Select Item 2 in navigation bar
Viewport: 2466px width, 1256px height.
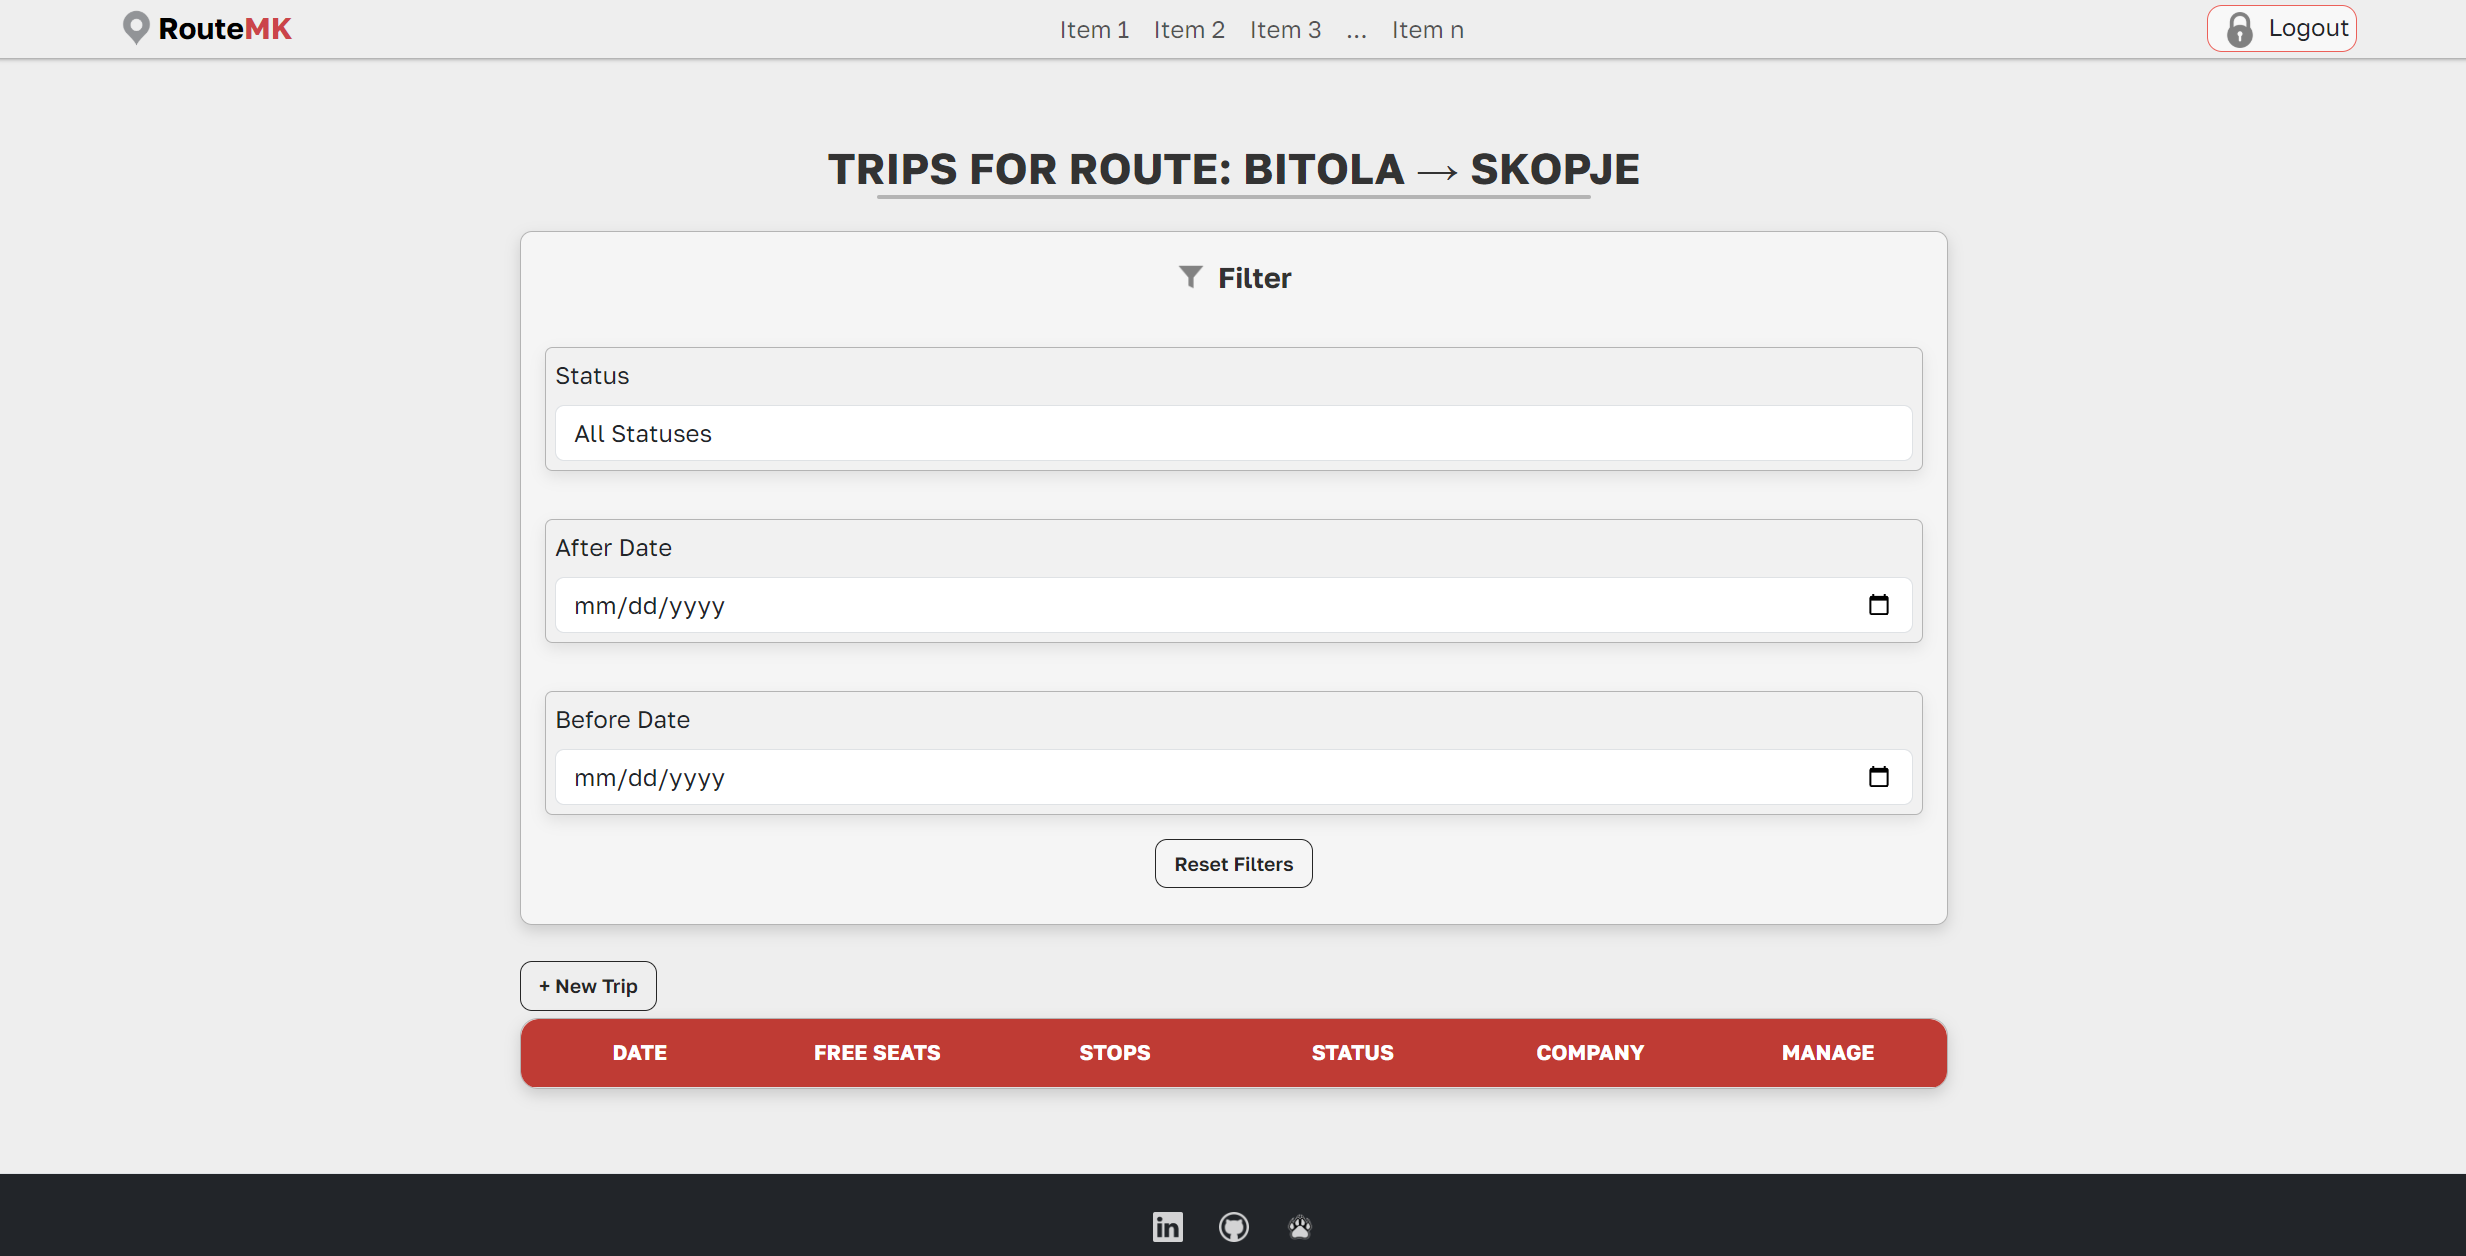1189,30
